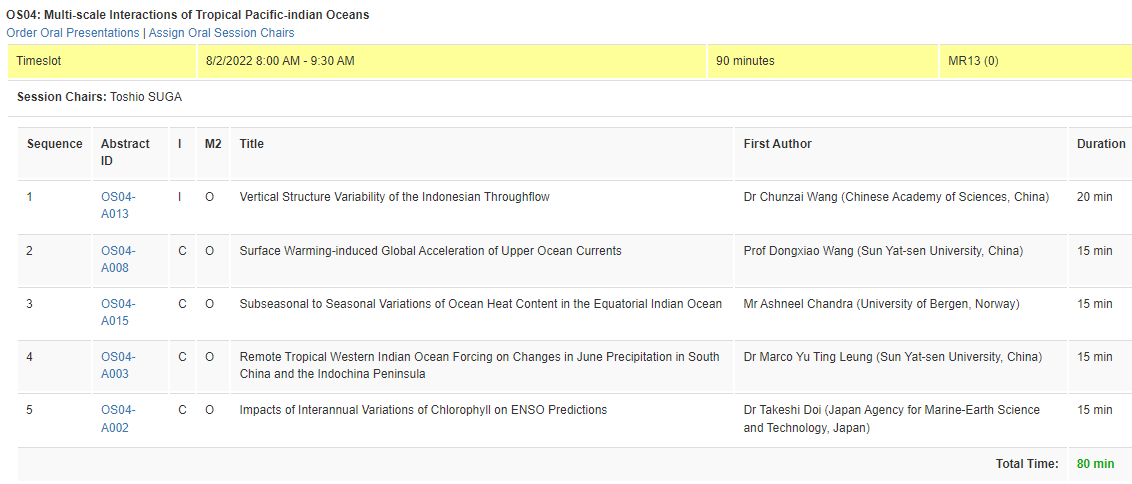Open the Order Oral Presentations link
The height and width of the screenshot is (484, 1132).
tap(73, 33)
